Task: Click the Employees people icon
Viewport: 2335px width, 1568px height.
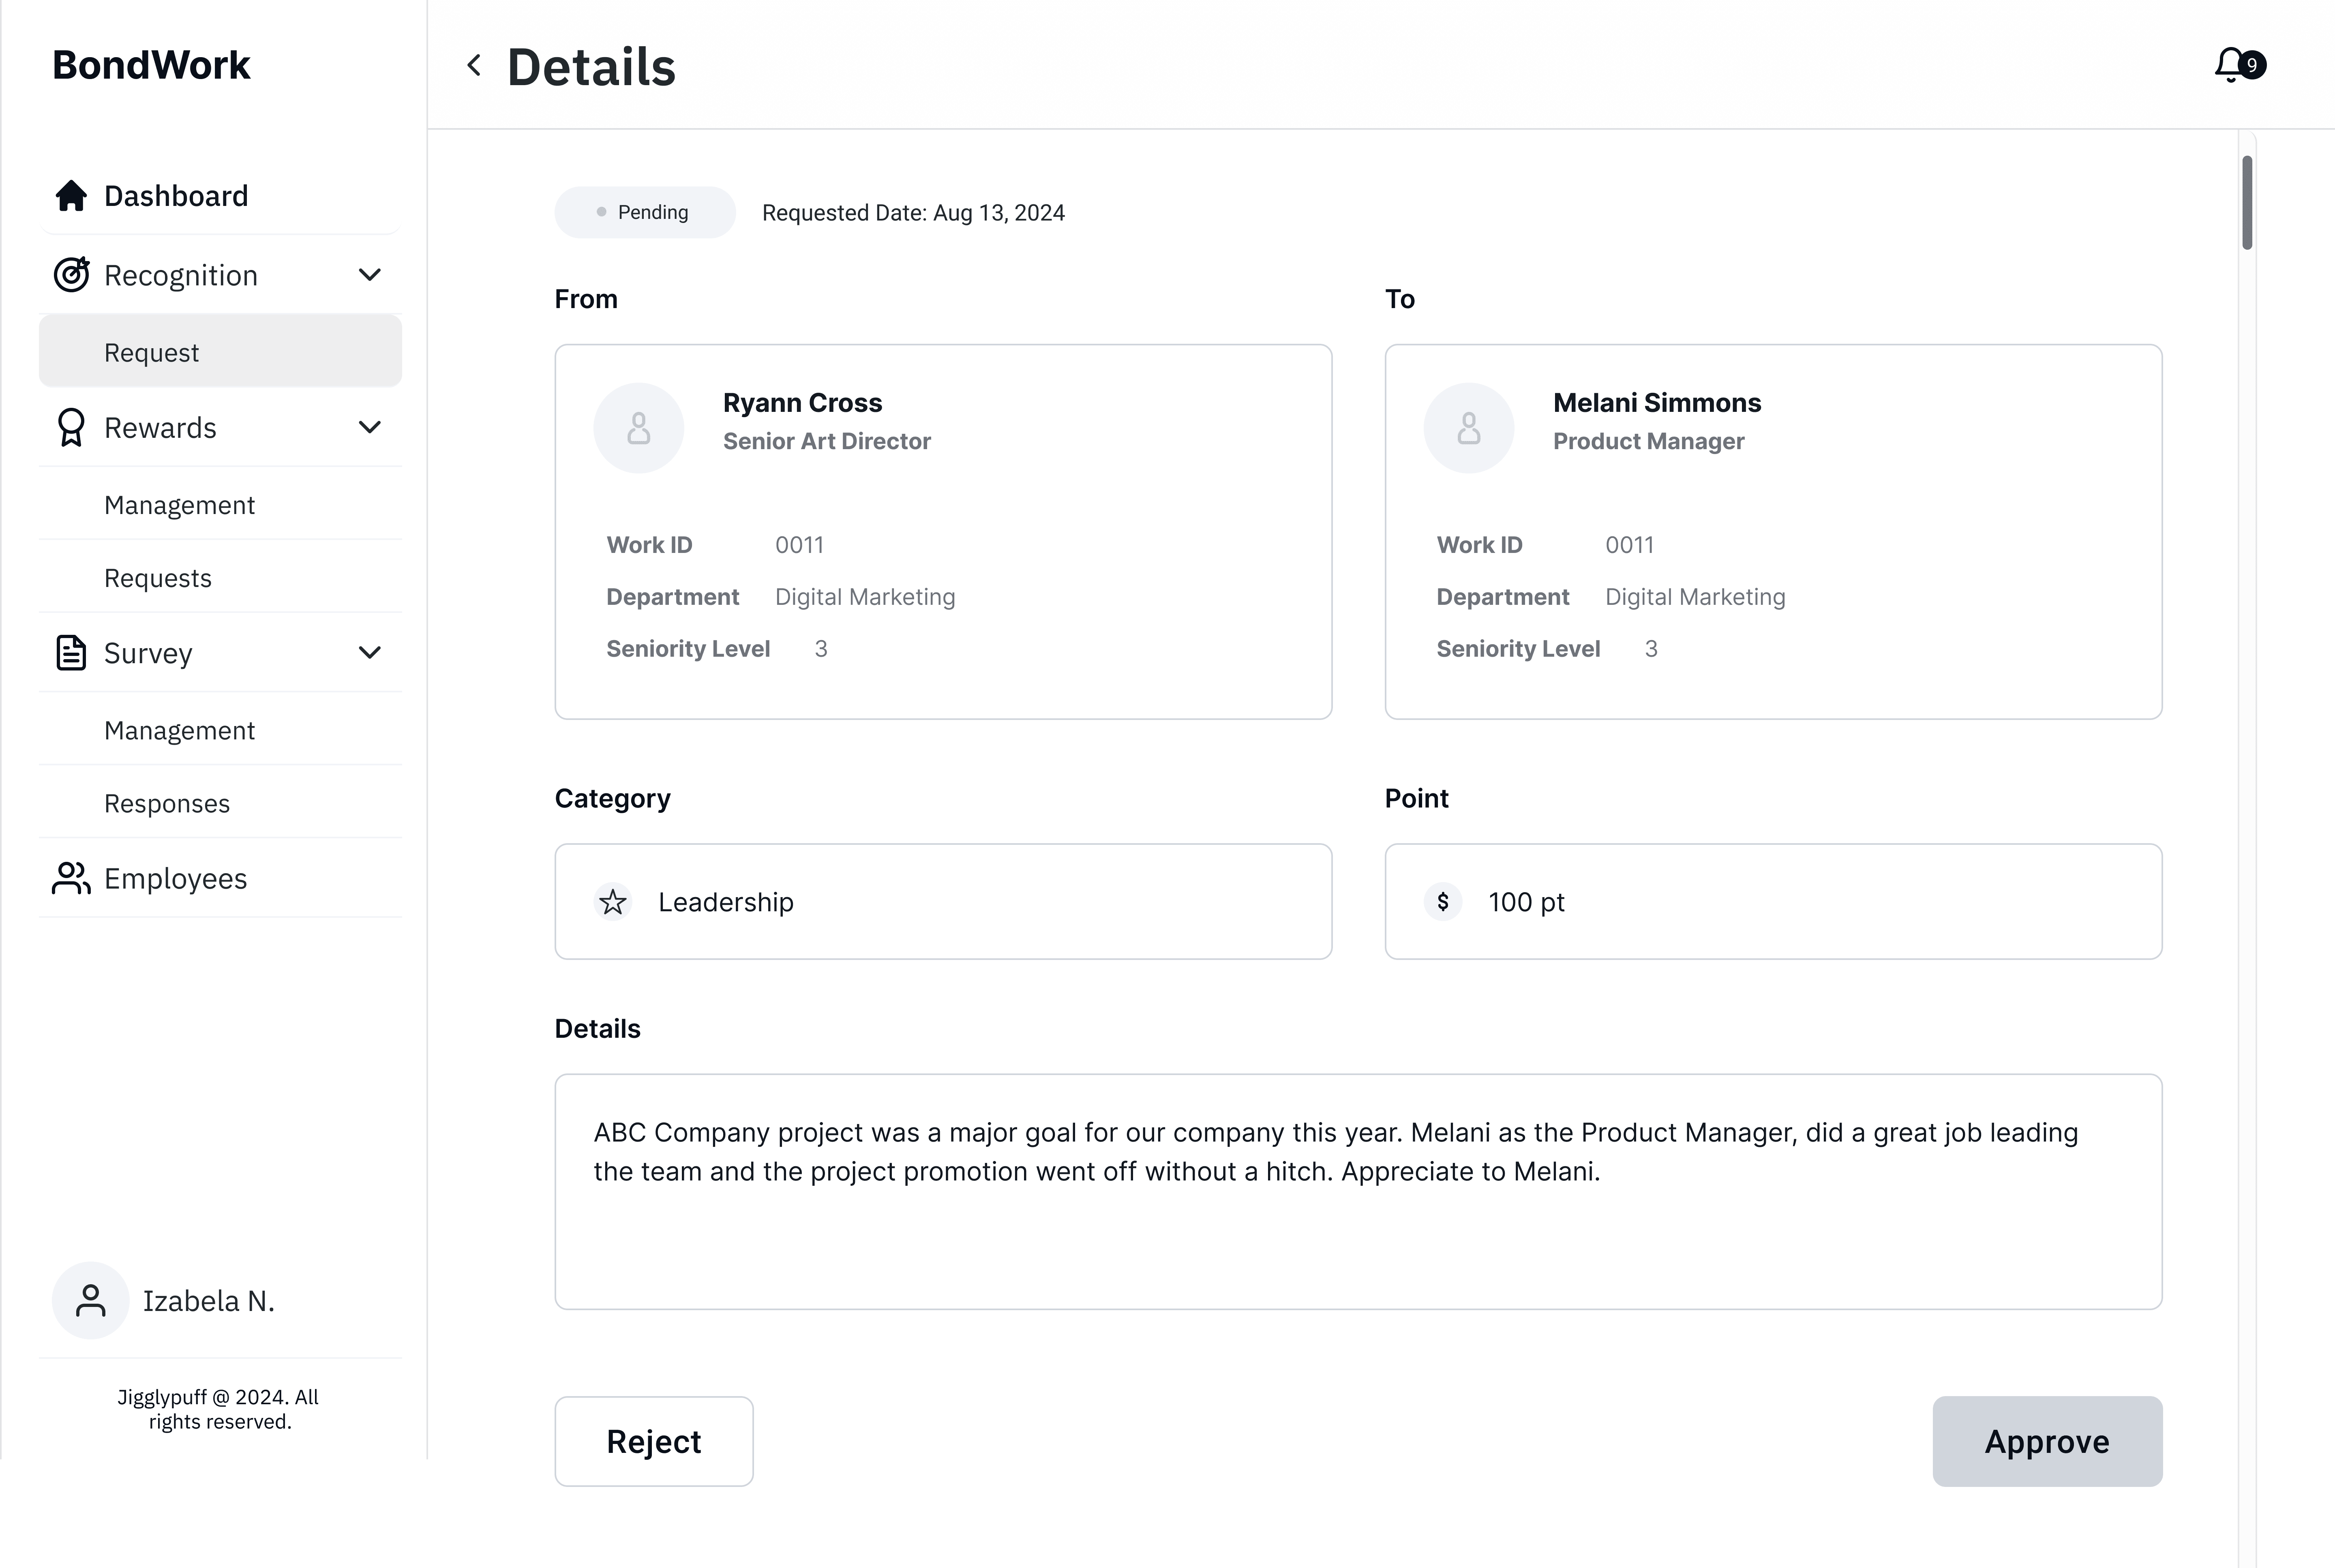Action: coord(71,879)
